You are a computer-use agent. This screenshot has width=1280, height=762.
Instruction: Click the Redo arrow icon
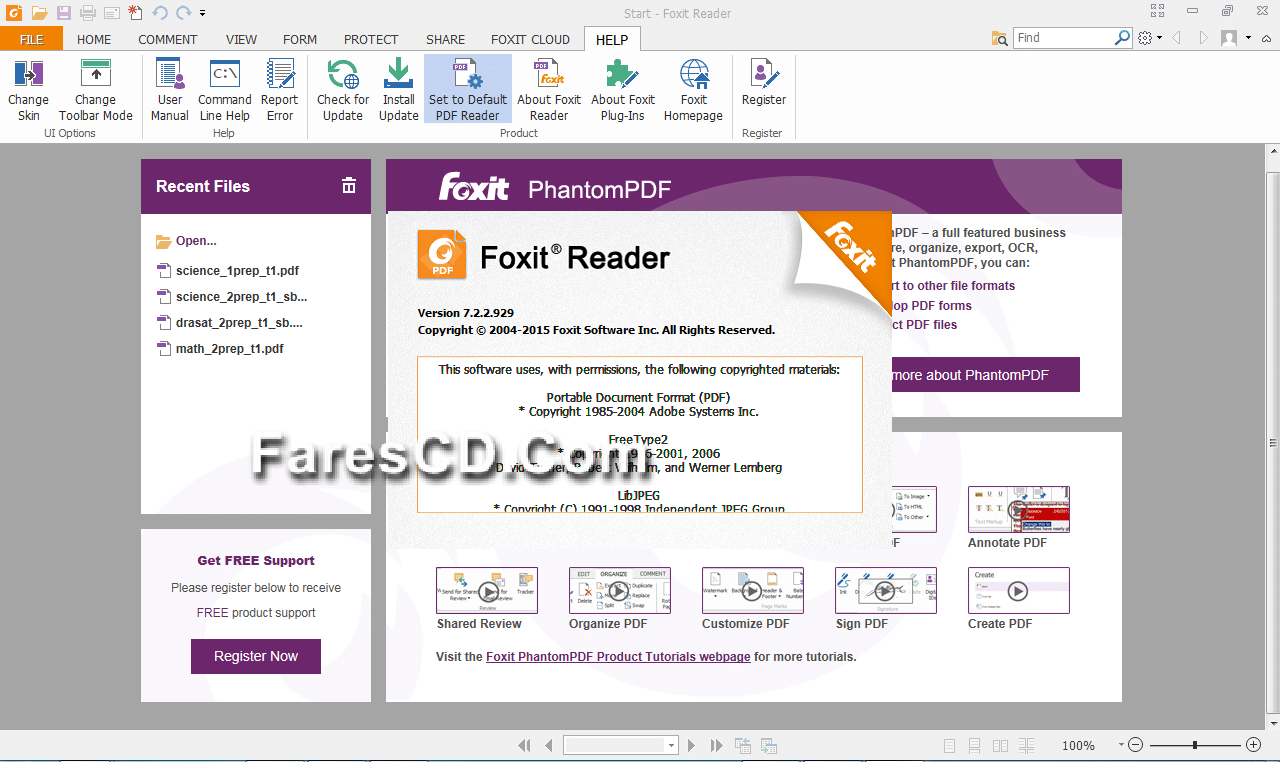click(183, 13)
